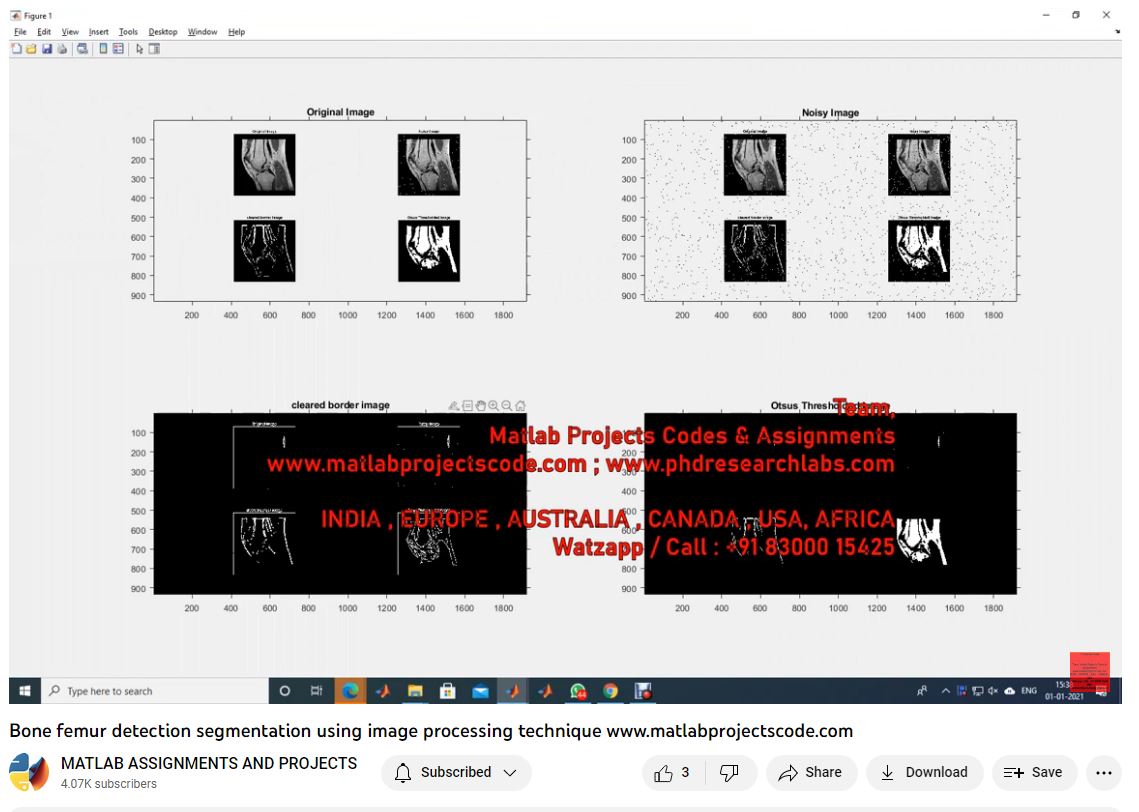
Task: Click the restore view home icon
Action: (520, 406)
